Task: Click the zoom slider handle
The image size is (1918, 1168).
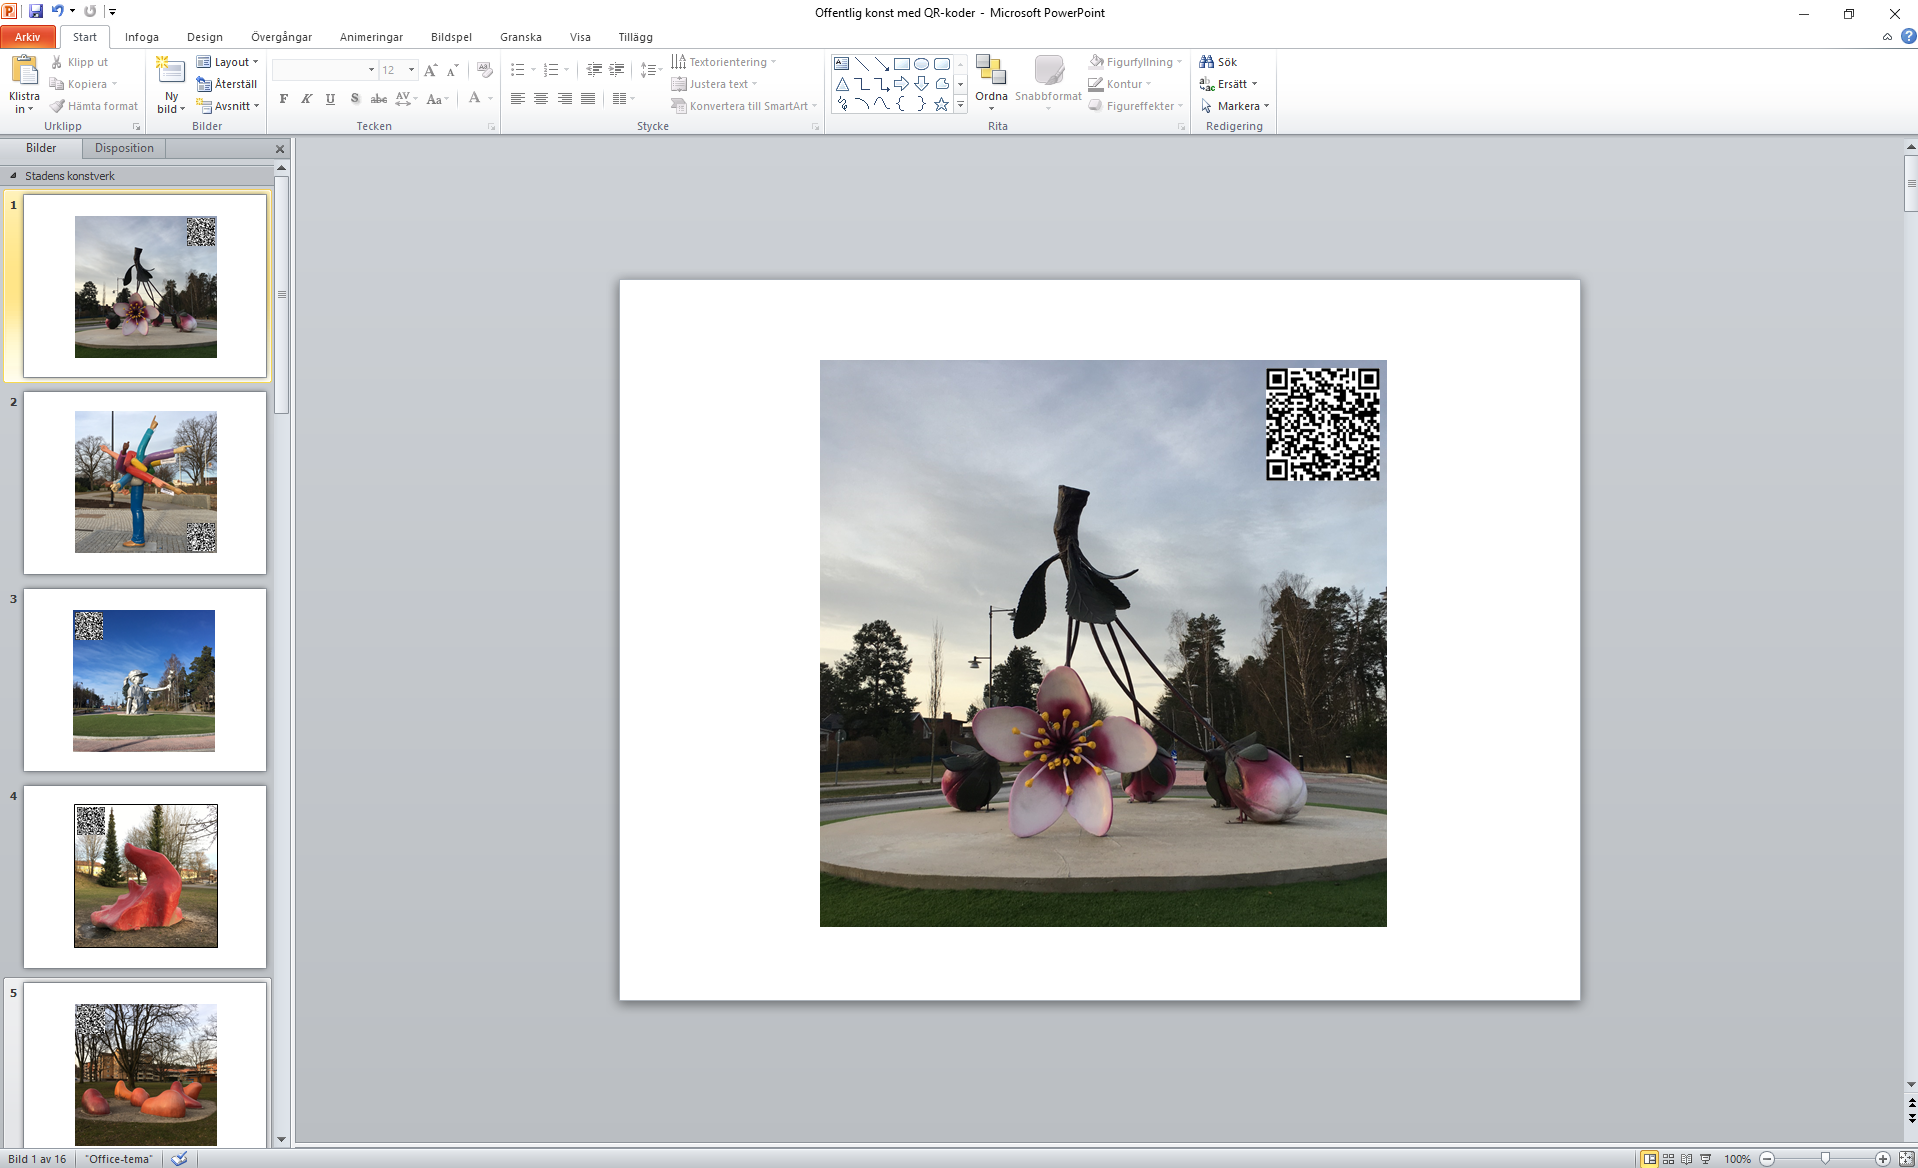Action: point(1825,1159)
